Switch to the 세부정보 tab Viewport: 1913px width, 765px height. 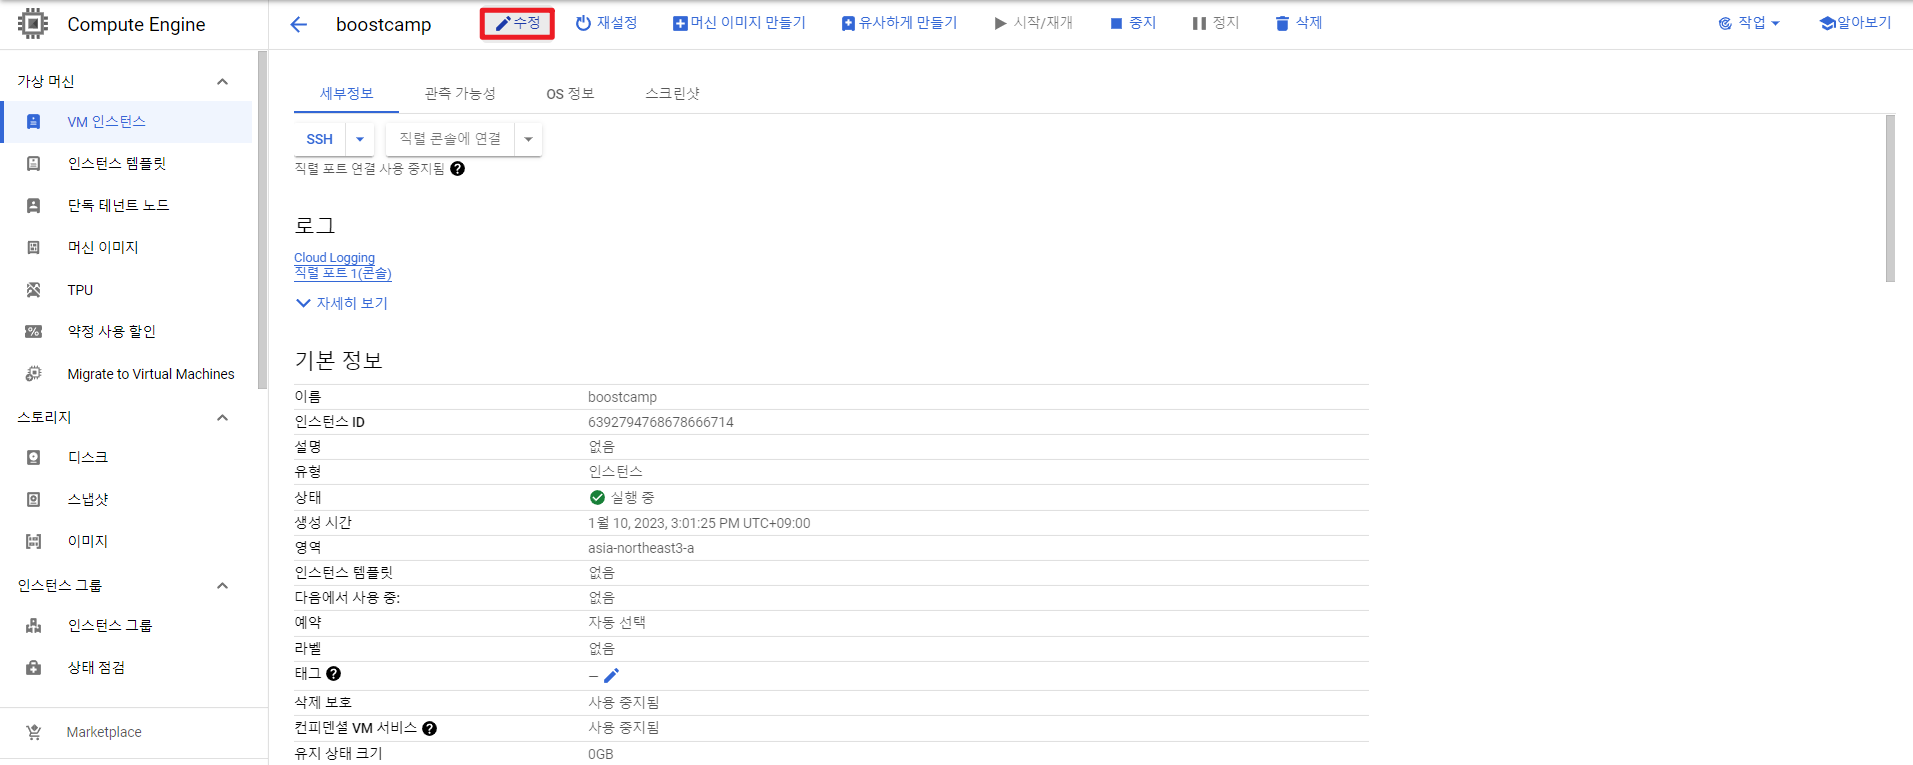tap(346, 93)
